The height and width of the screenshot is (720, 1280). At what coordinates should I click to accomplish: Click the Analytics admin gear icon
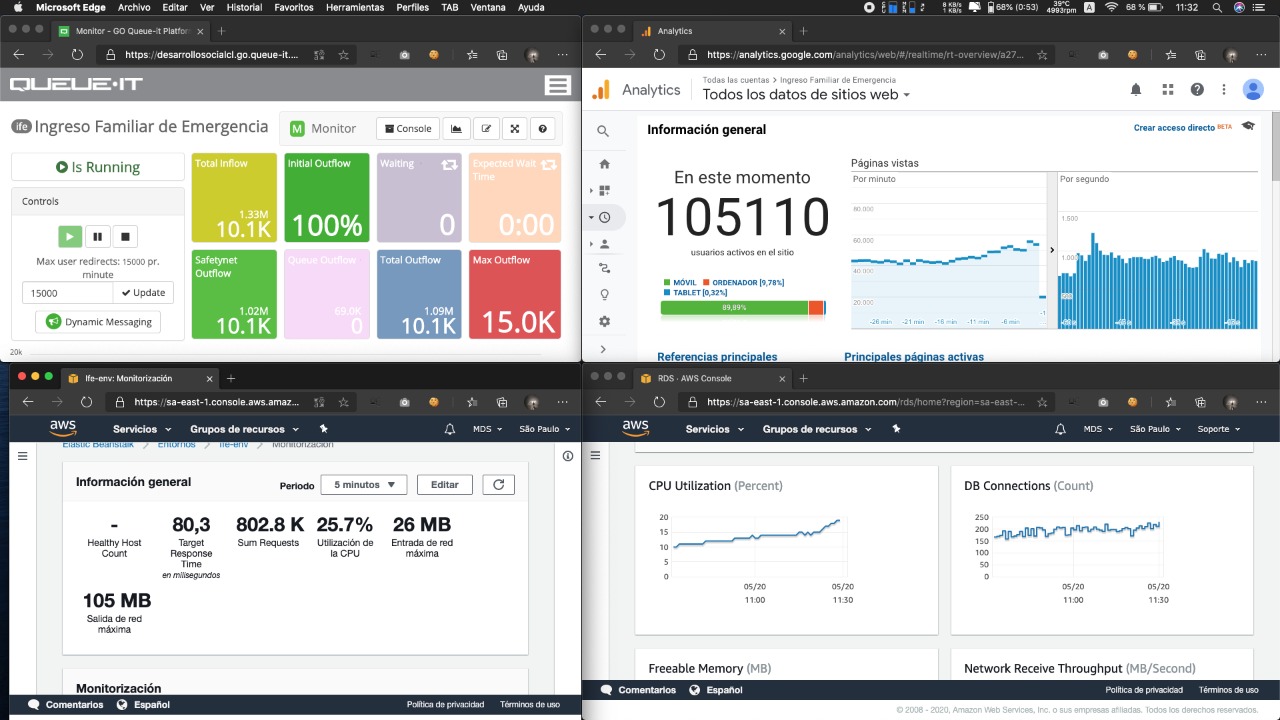click(604, 322)
